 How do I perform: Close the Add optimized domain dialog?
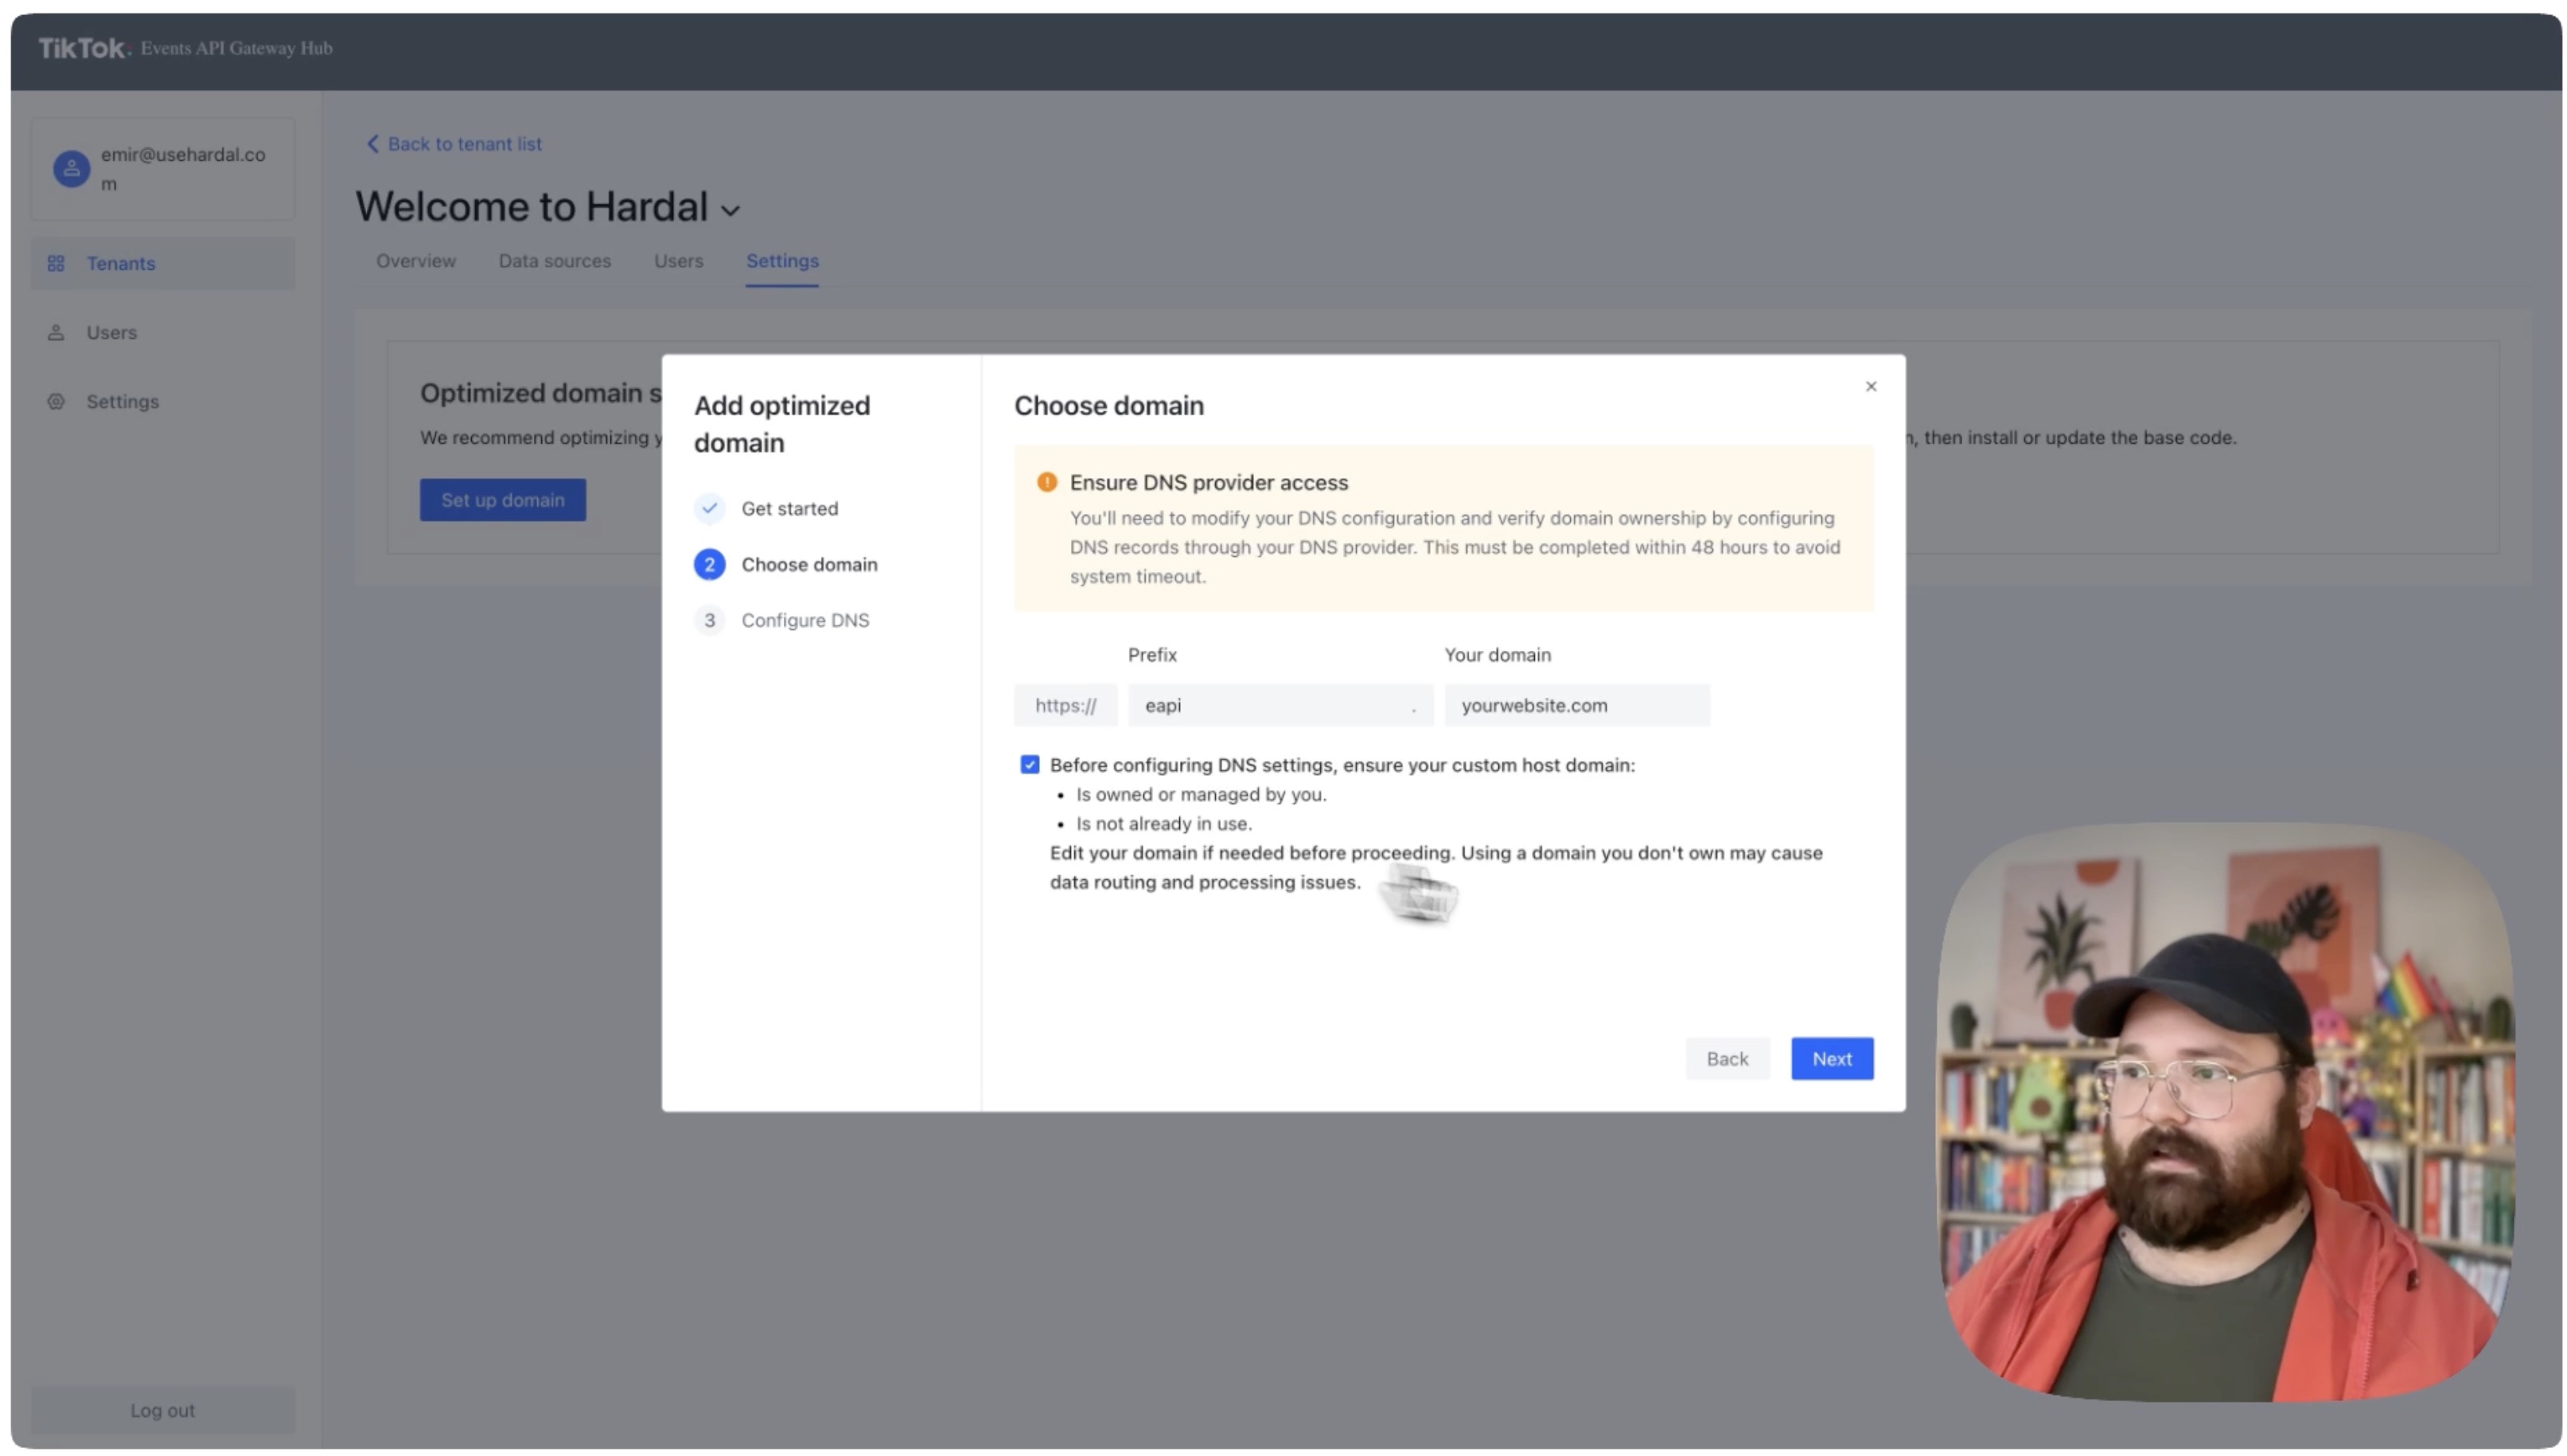point(1870,386)
